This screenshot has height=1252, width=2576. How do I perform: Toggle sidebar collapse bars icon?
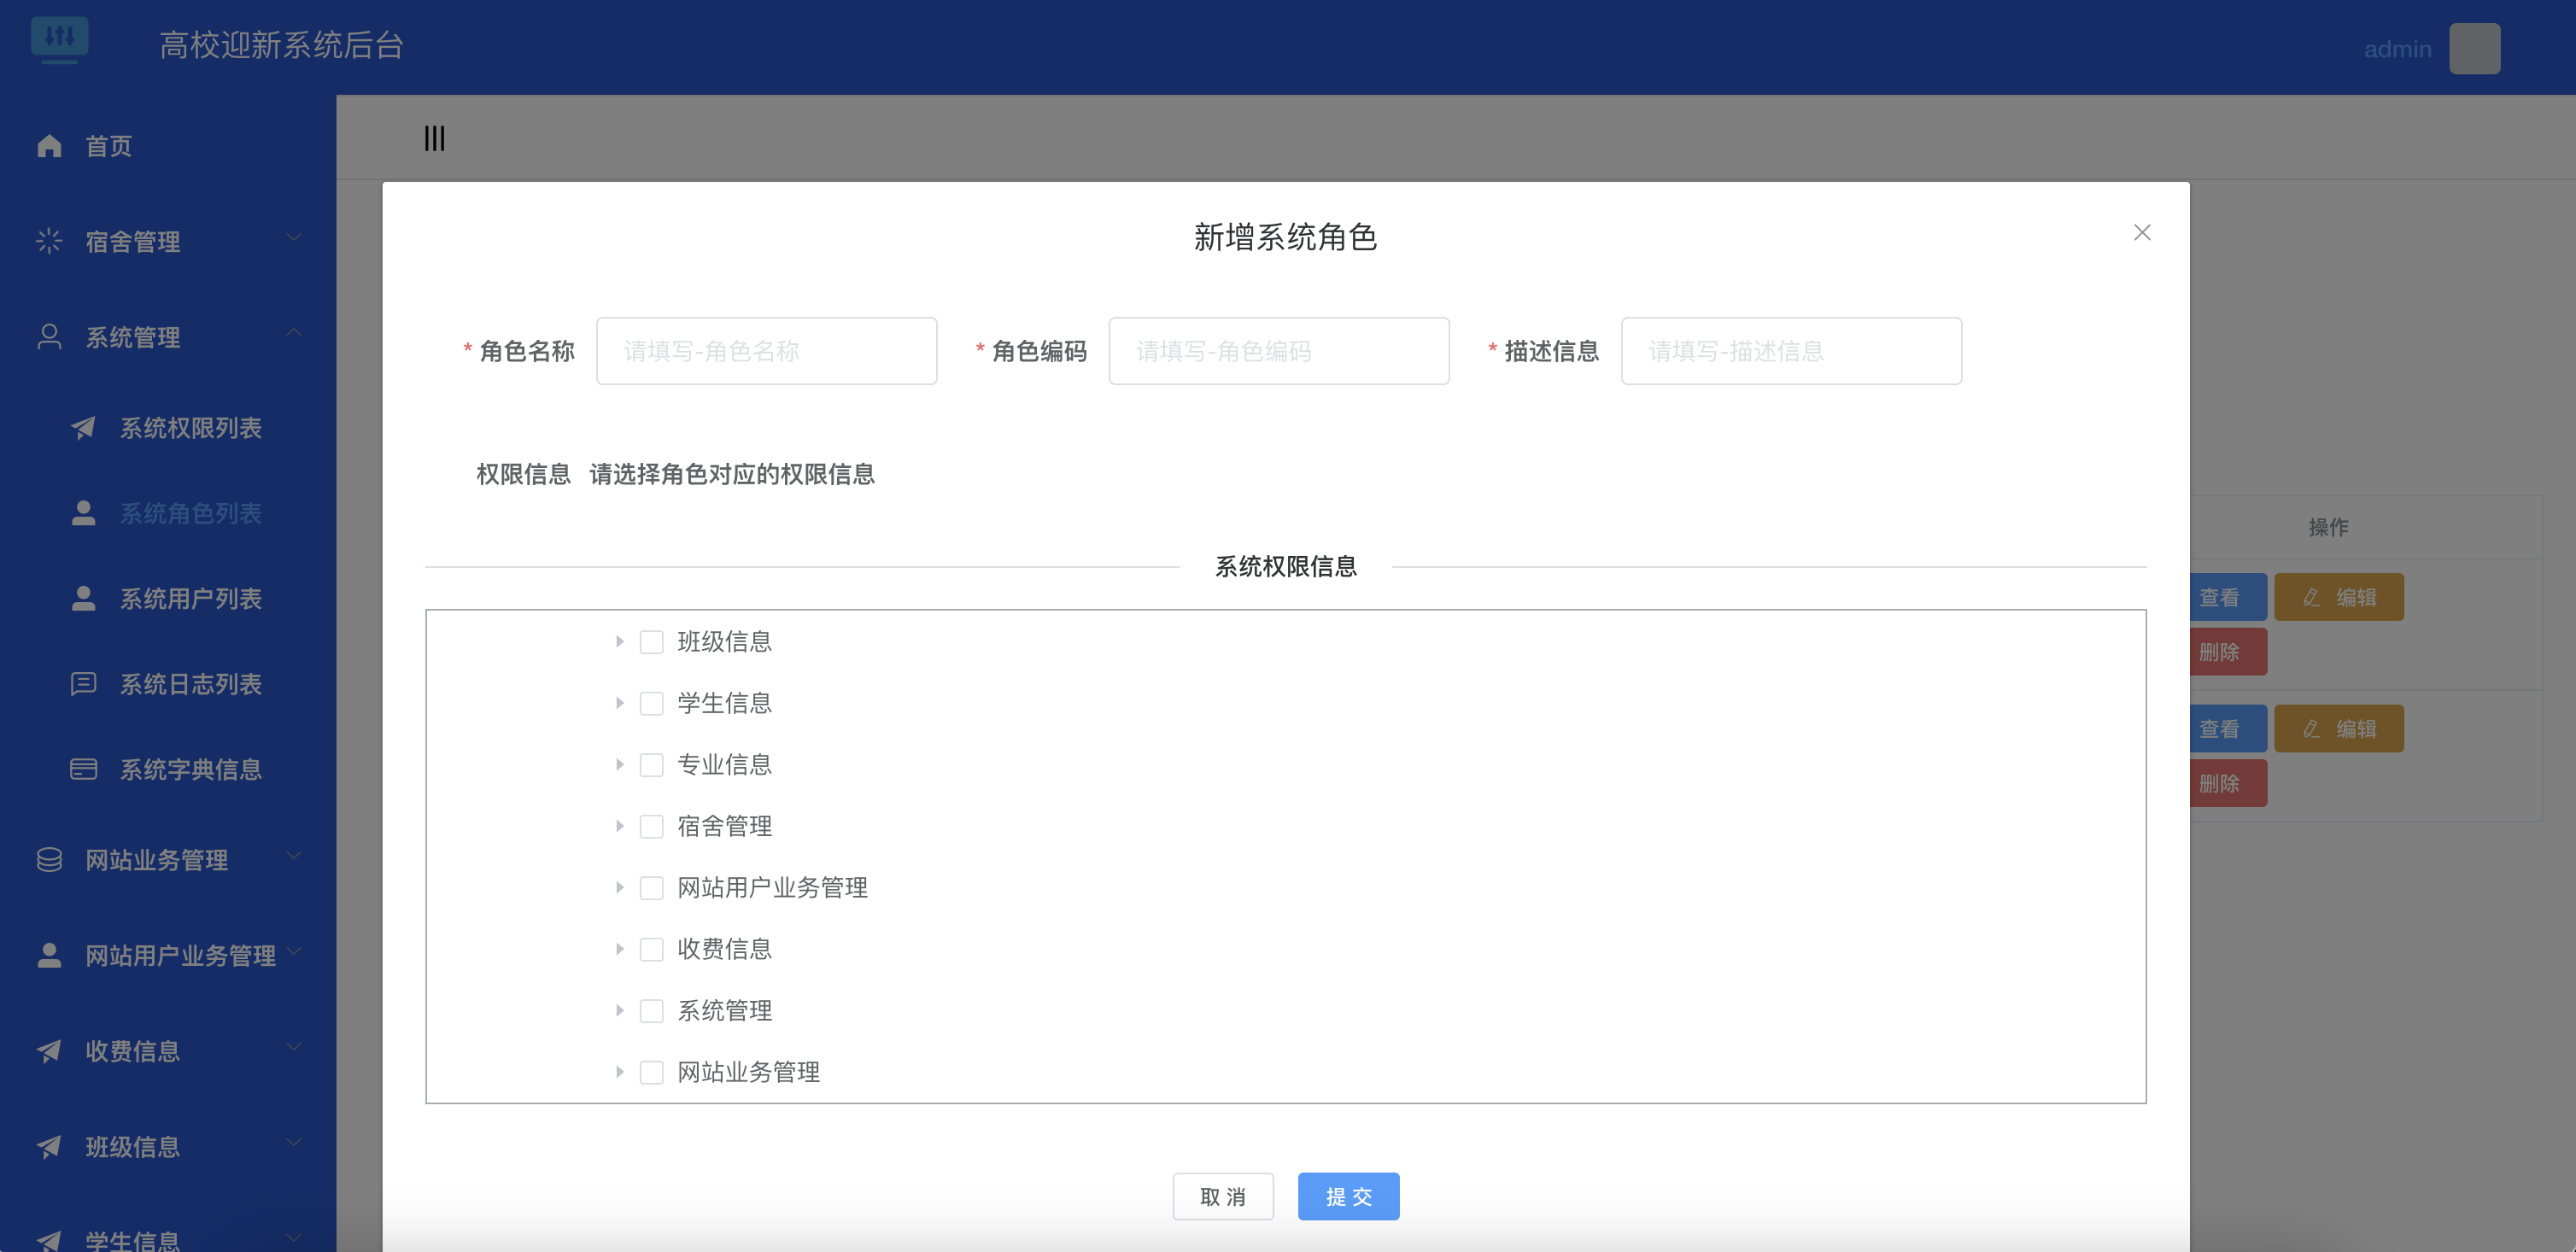434,138
